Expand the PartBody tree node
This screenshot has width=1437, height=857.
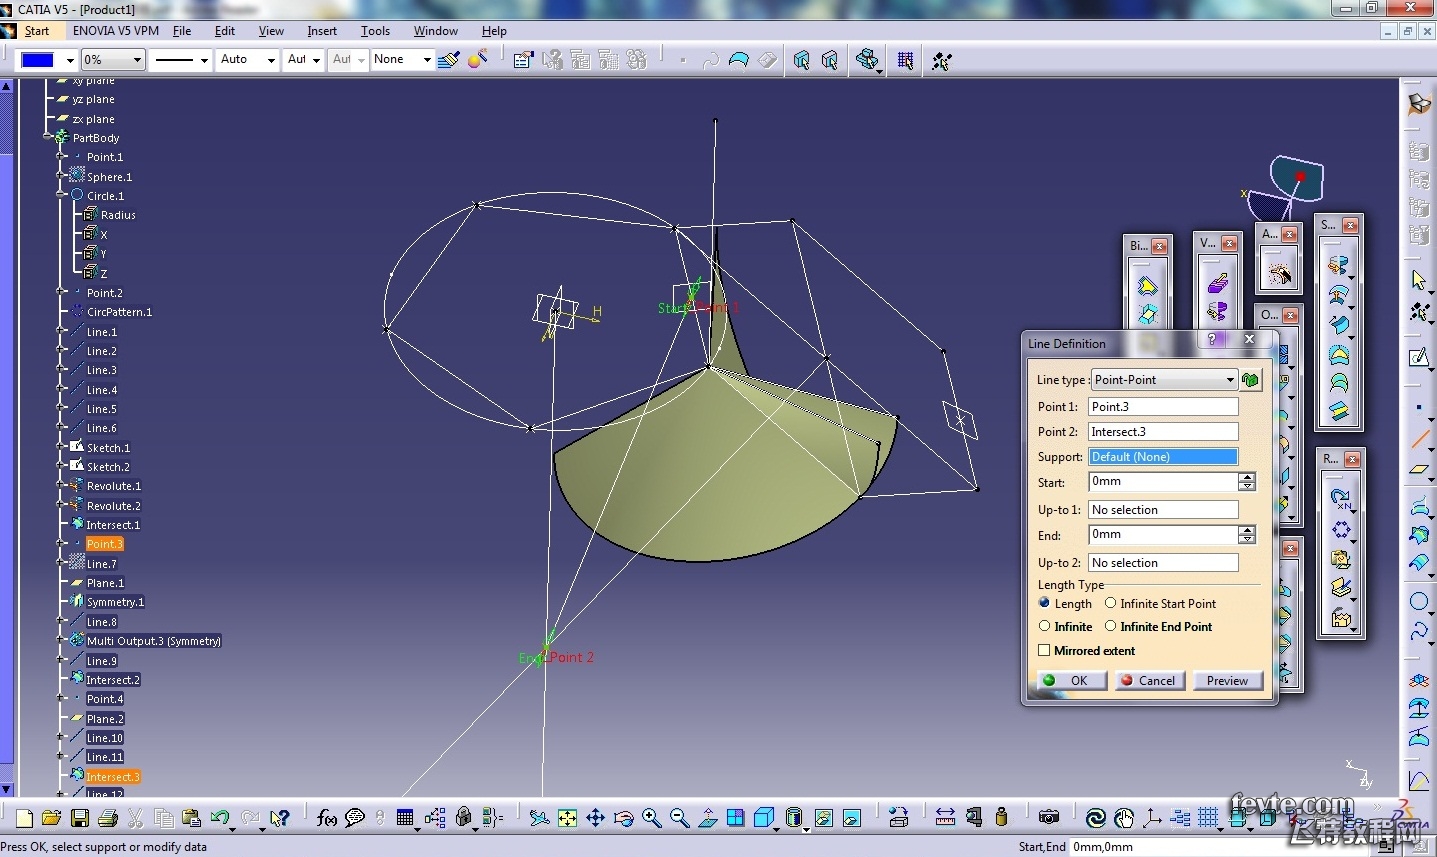(x=47, y=137)
